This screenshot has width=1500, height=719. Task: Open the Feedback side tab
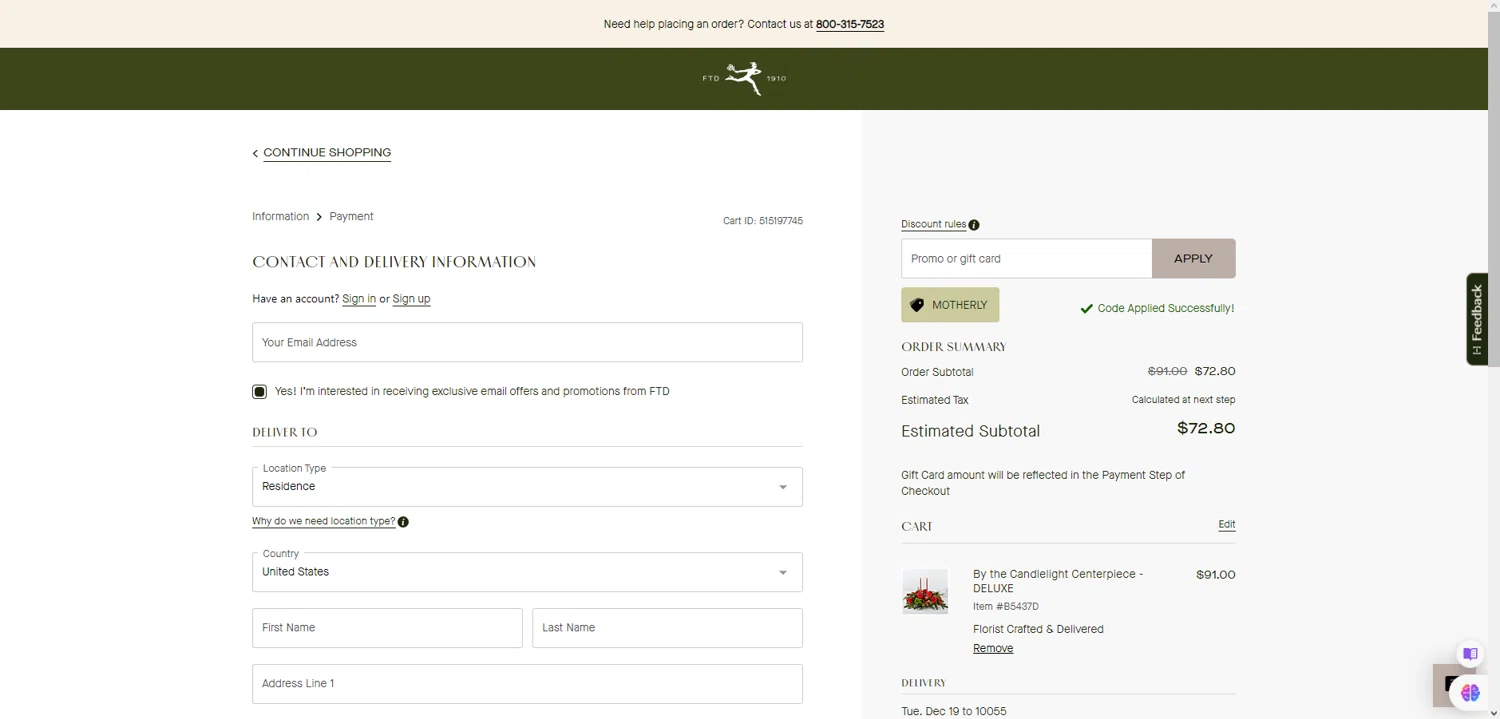[x=1477, y=319]
